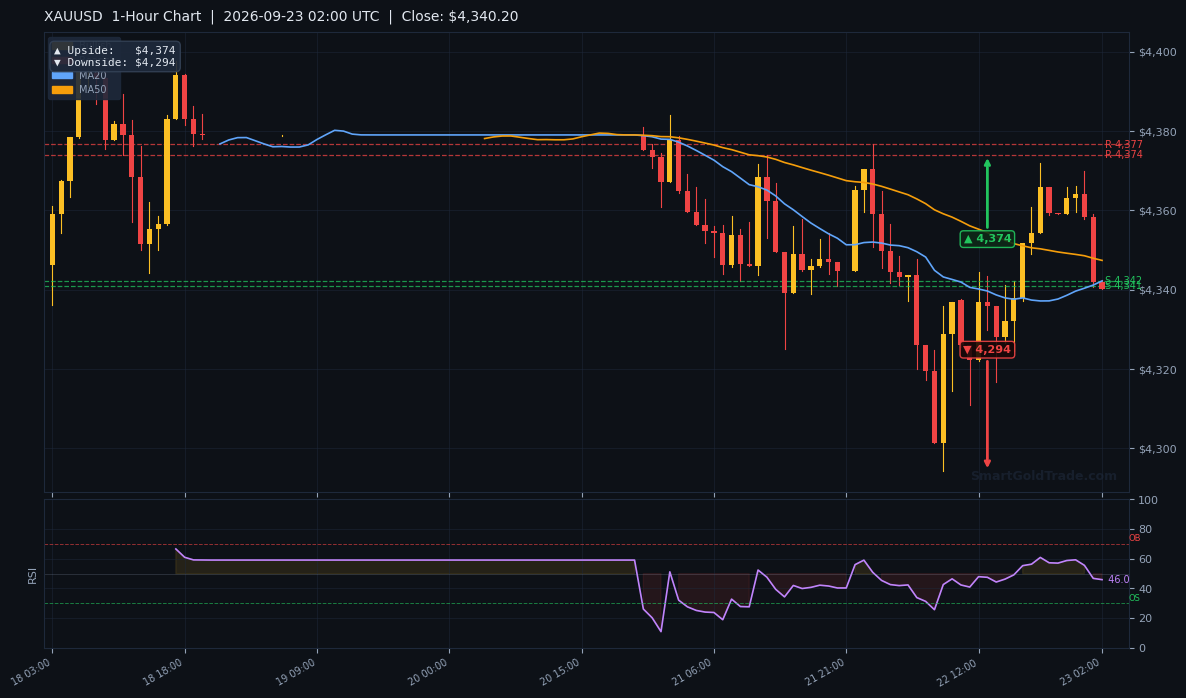1186x698 pixels.
Task: Click the $4,340 price axis label
Action: point(1157,290)
